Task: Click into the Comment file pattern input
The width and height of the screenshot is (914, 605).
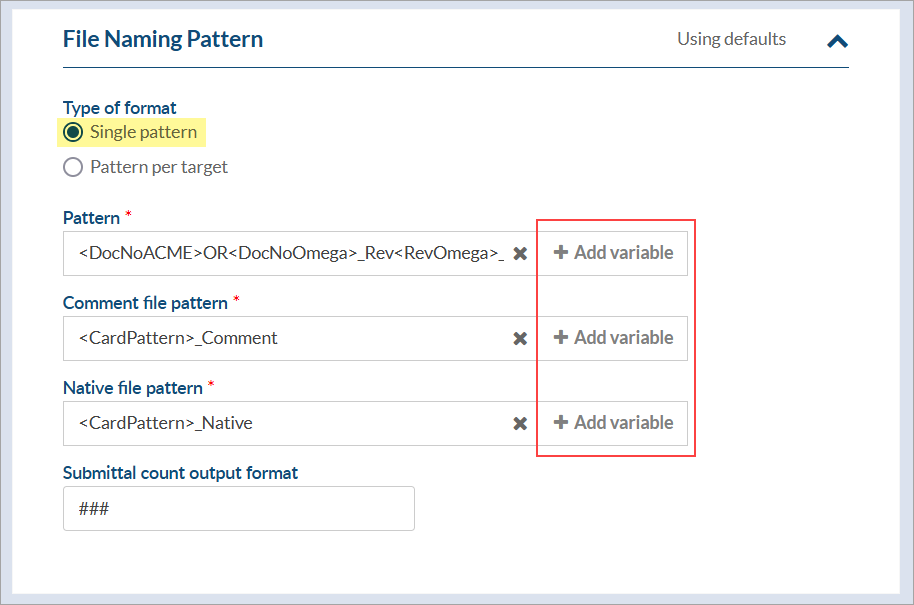Action: coord(290,338)
